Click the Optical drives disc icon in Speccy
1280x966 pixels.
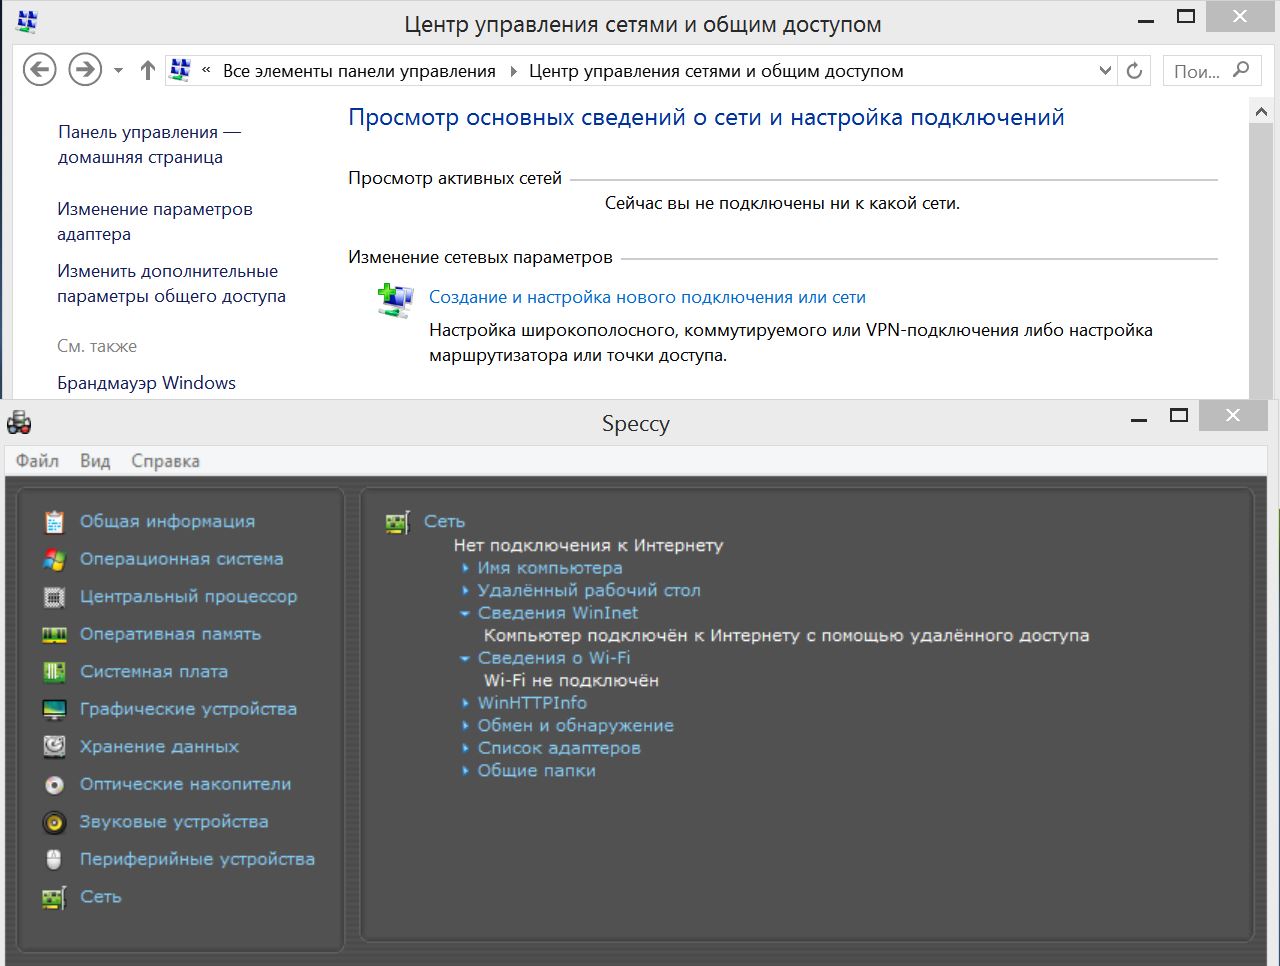point(54,785)
